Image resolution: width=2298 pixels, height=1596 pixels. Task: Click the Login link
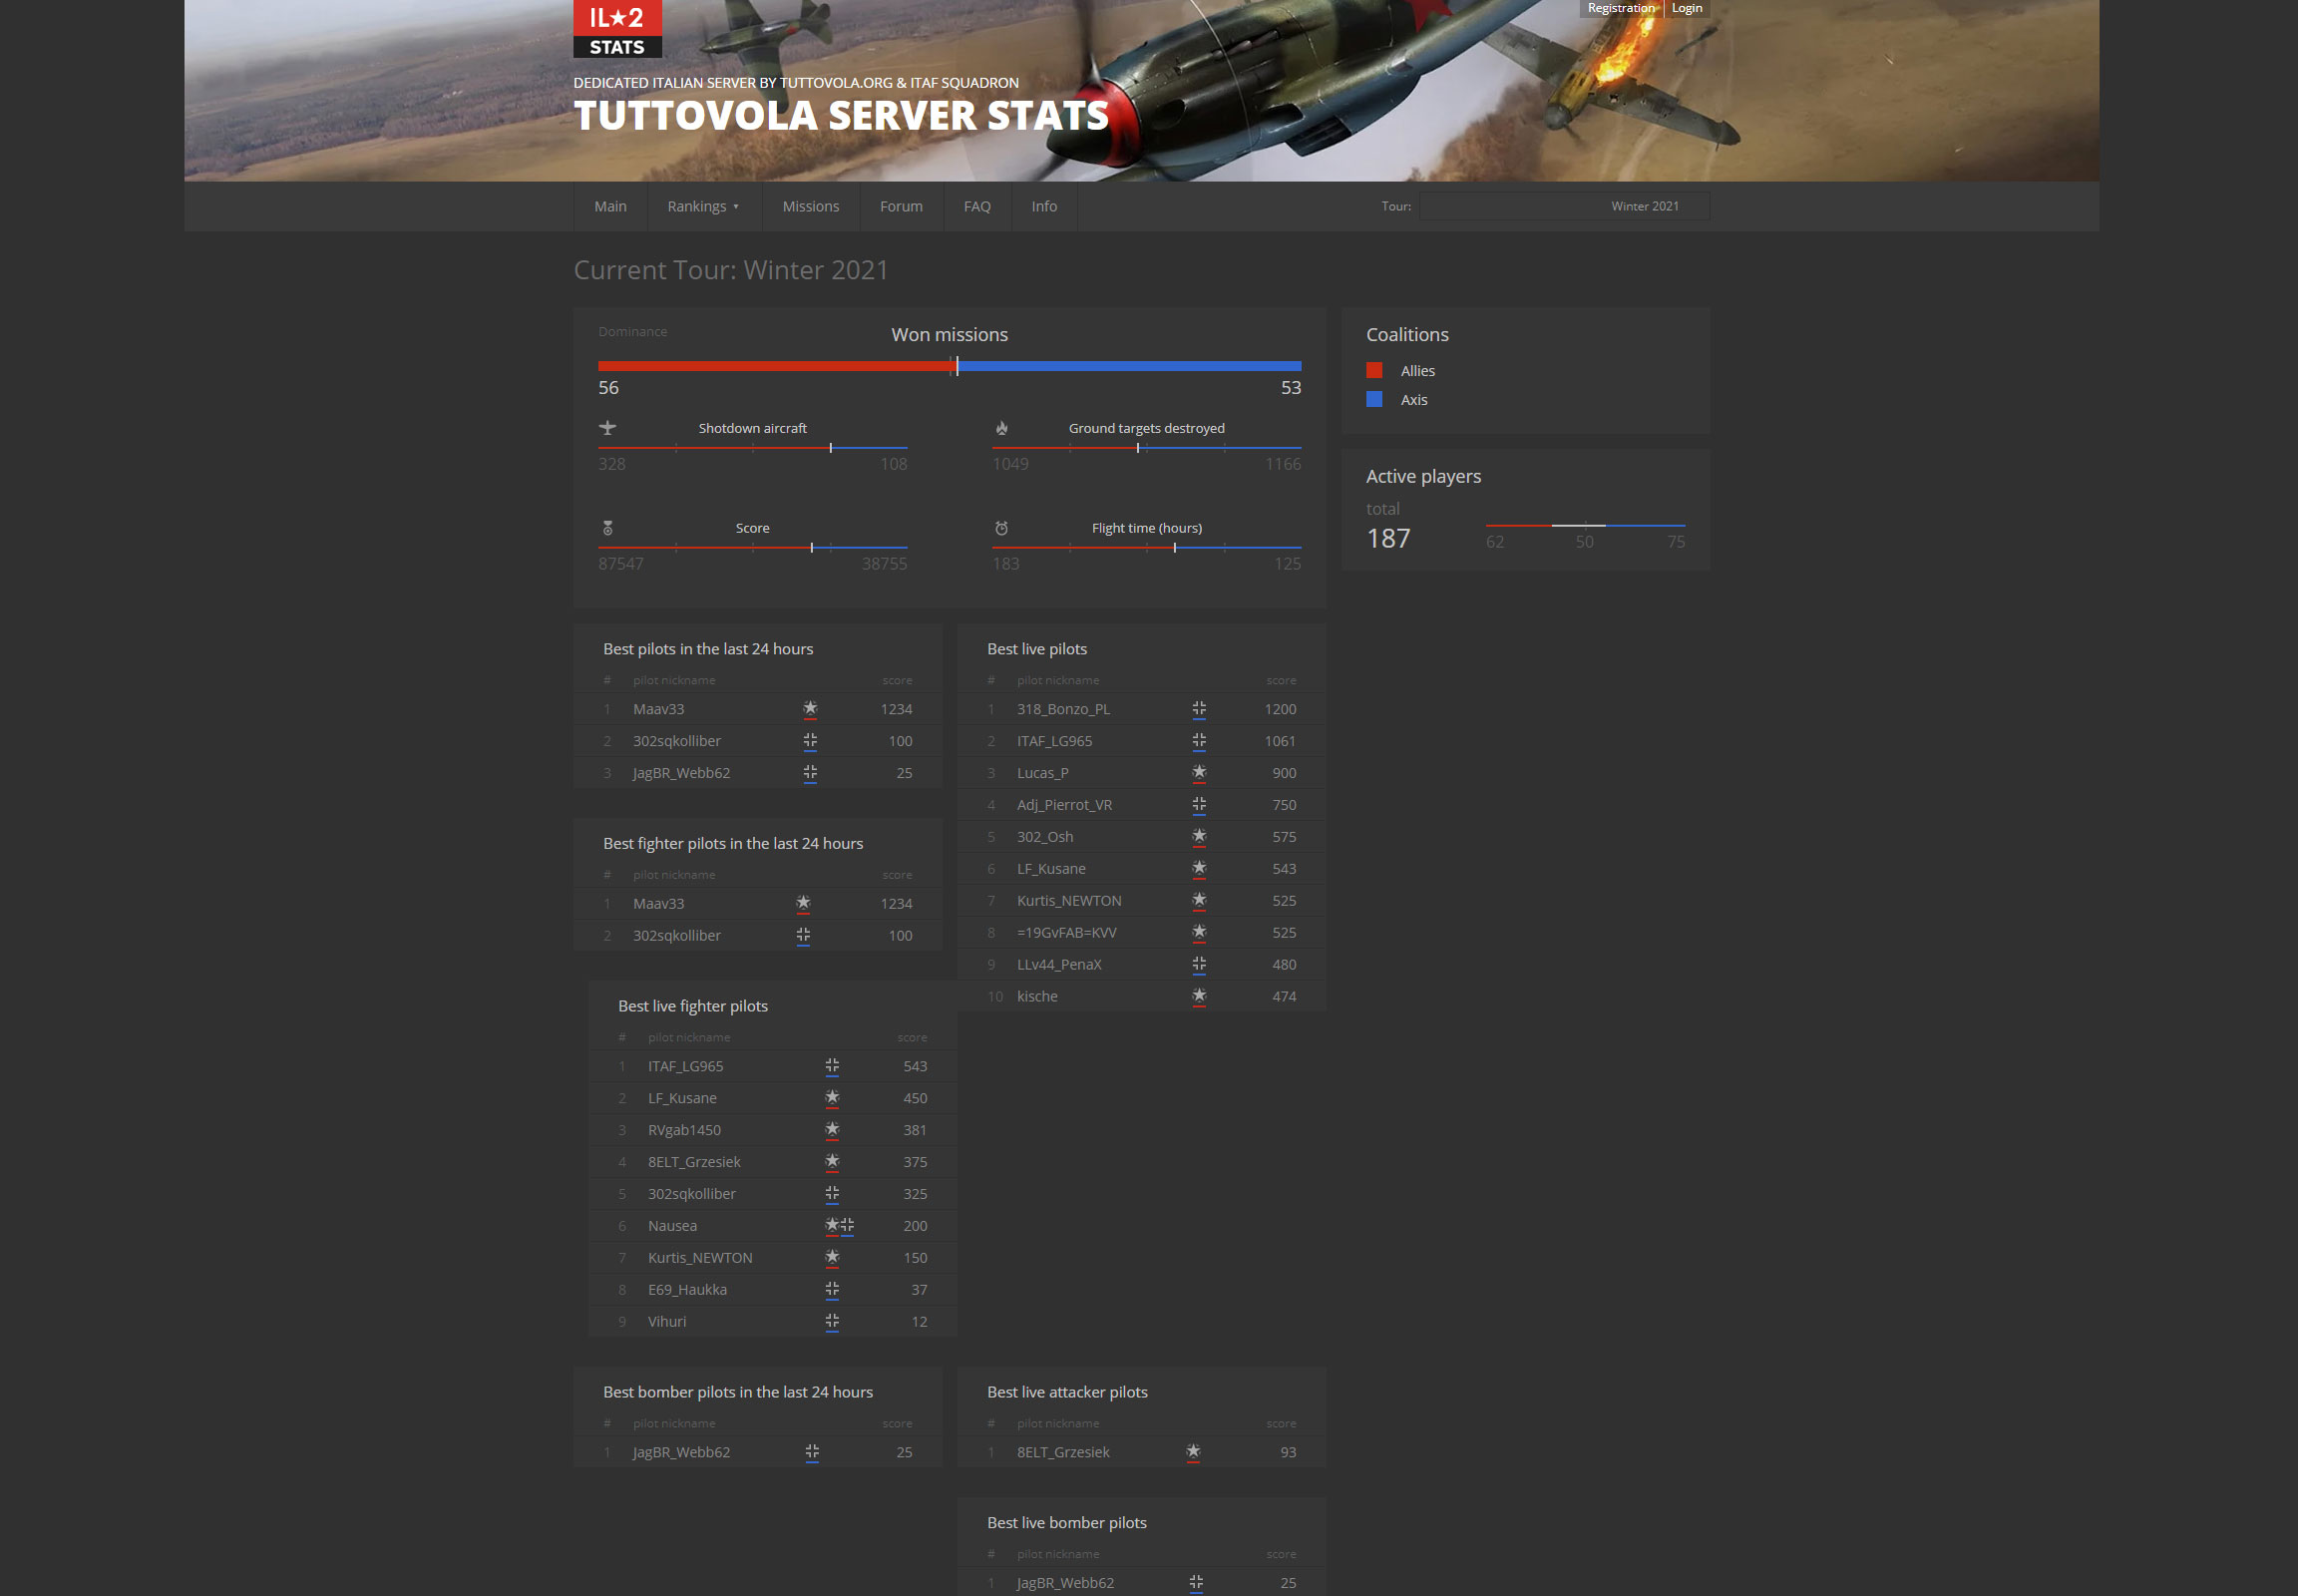pos(1687,8)
